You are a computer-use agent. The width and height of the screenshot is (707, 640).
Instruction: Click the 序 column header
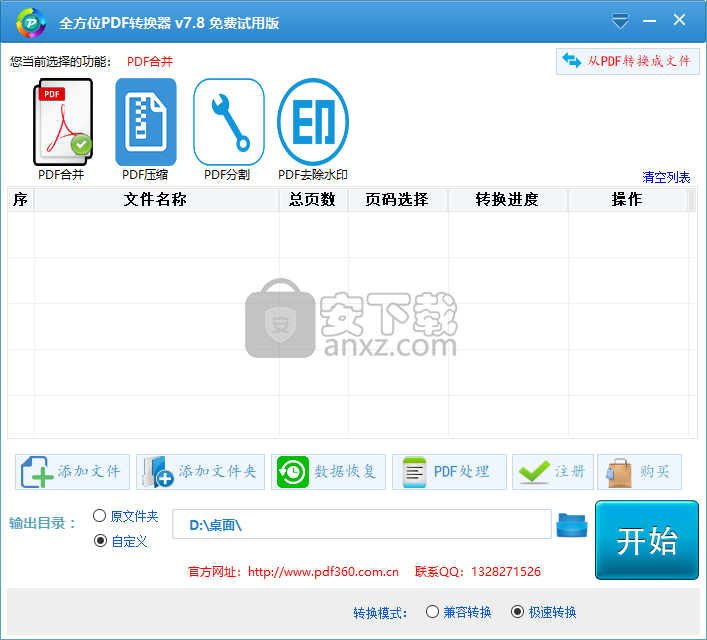(21, 199)
